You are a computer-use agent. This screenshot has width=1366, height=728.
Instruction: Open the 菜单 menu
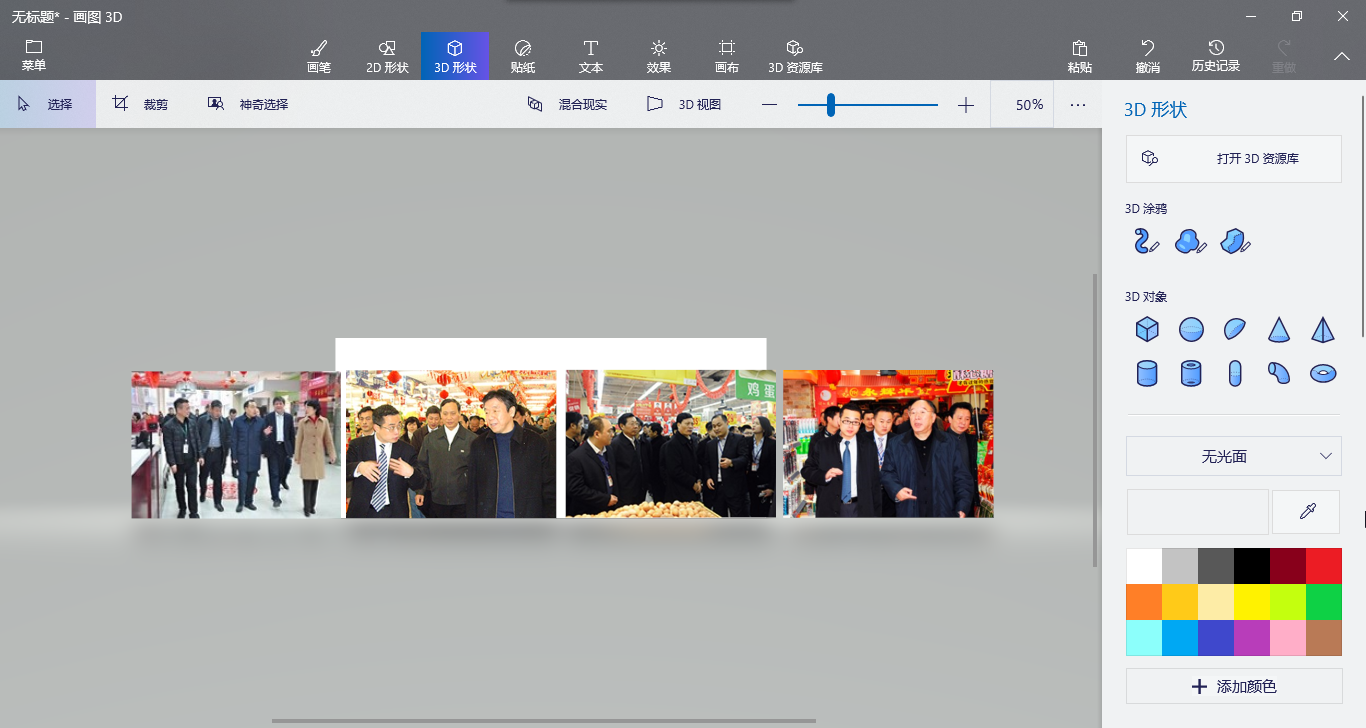(x=34, y=56)
